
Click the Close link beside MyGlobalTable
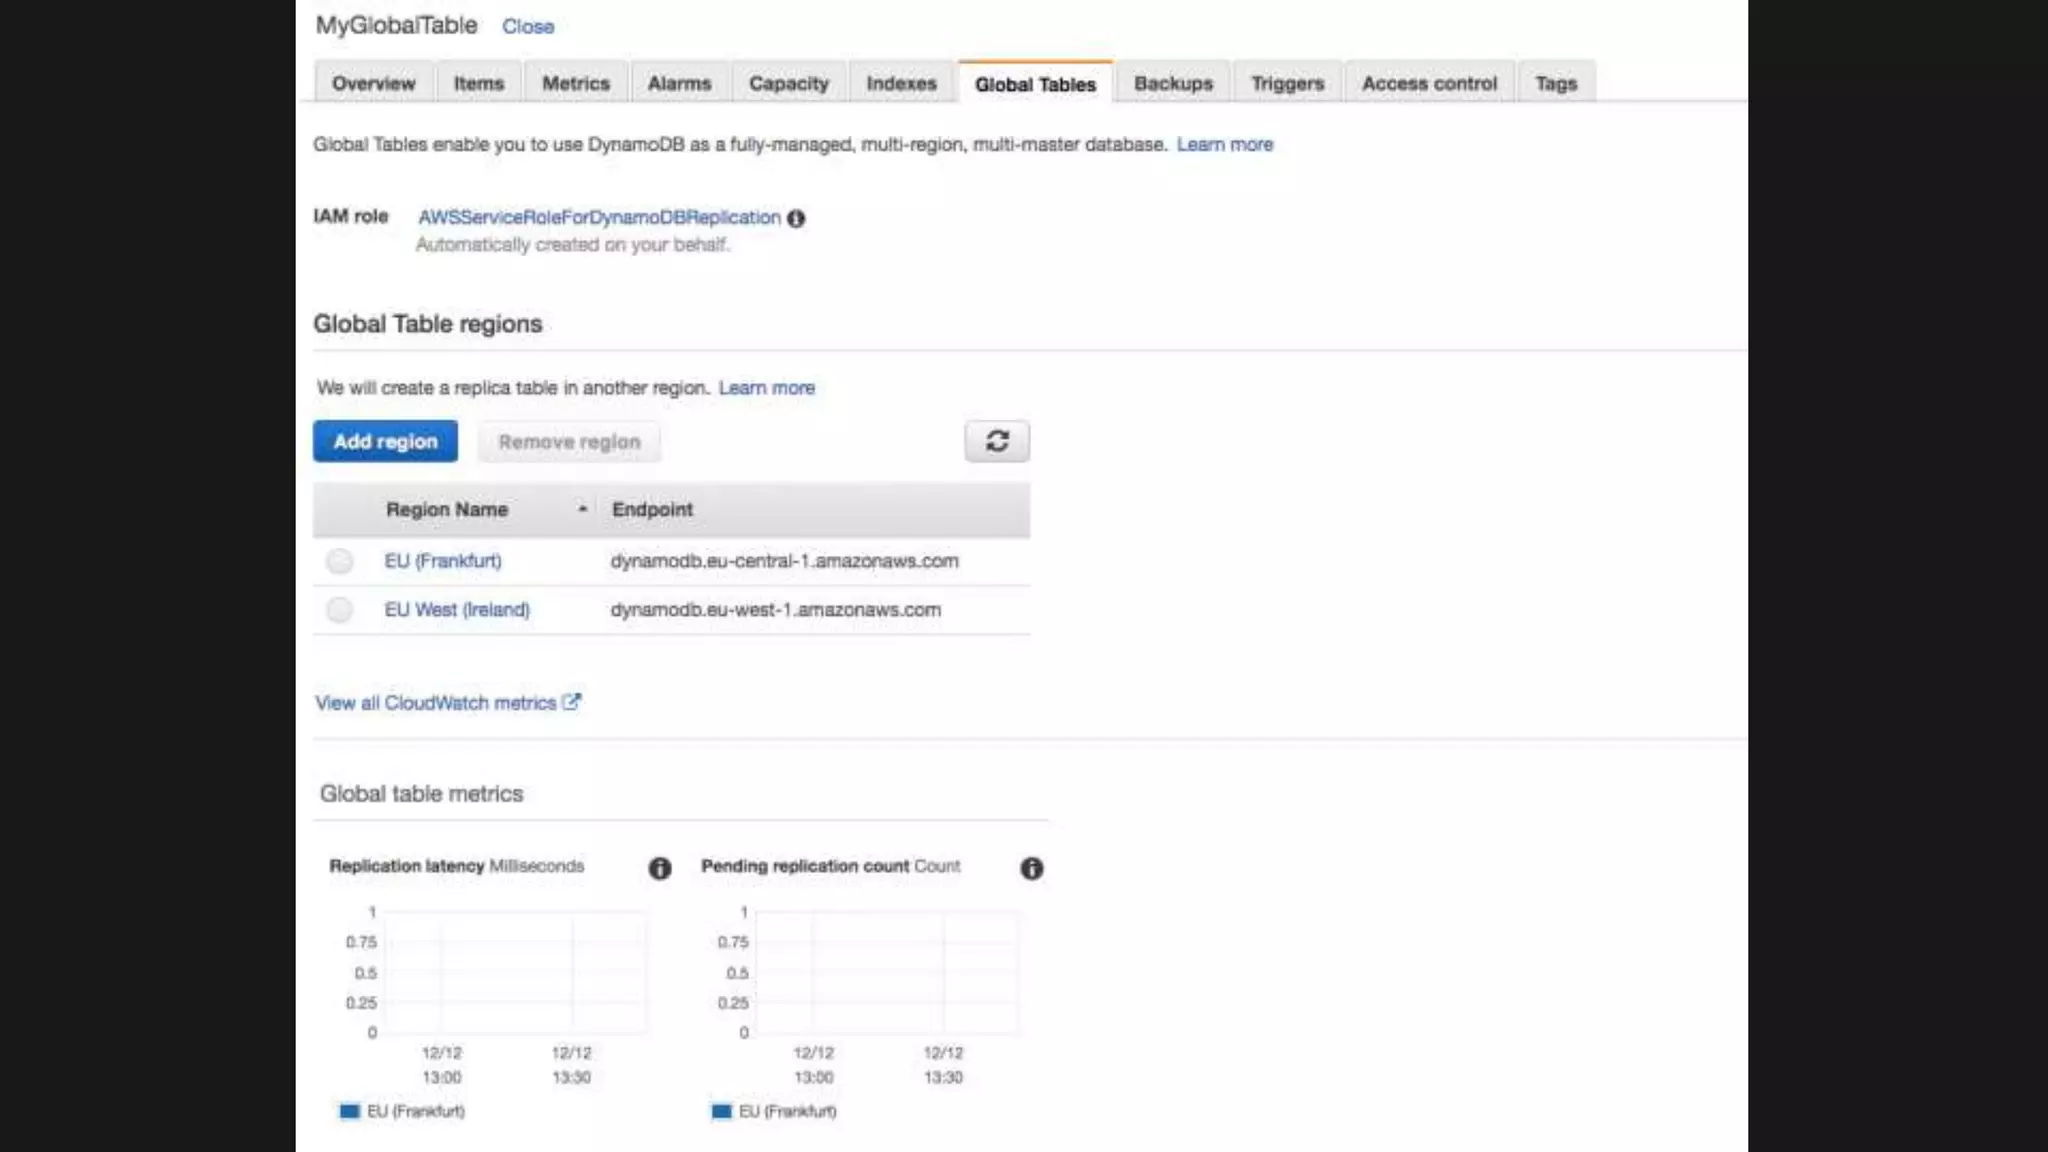click(x=528, y=27)
